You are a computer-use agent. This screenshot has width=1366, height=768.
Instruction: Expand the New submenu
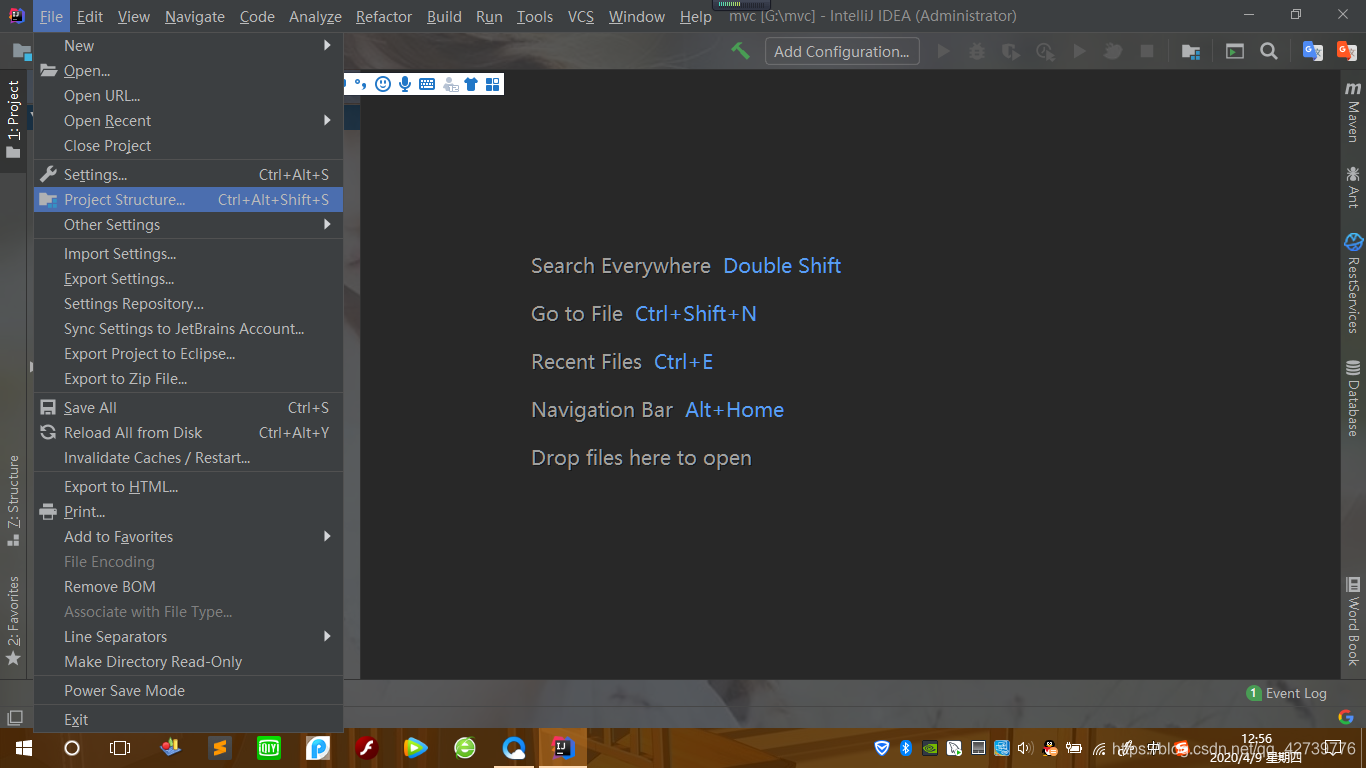188,45
